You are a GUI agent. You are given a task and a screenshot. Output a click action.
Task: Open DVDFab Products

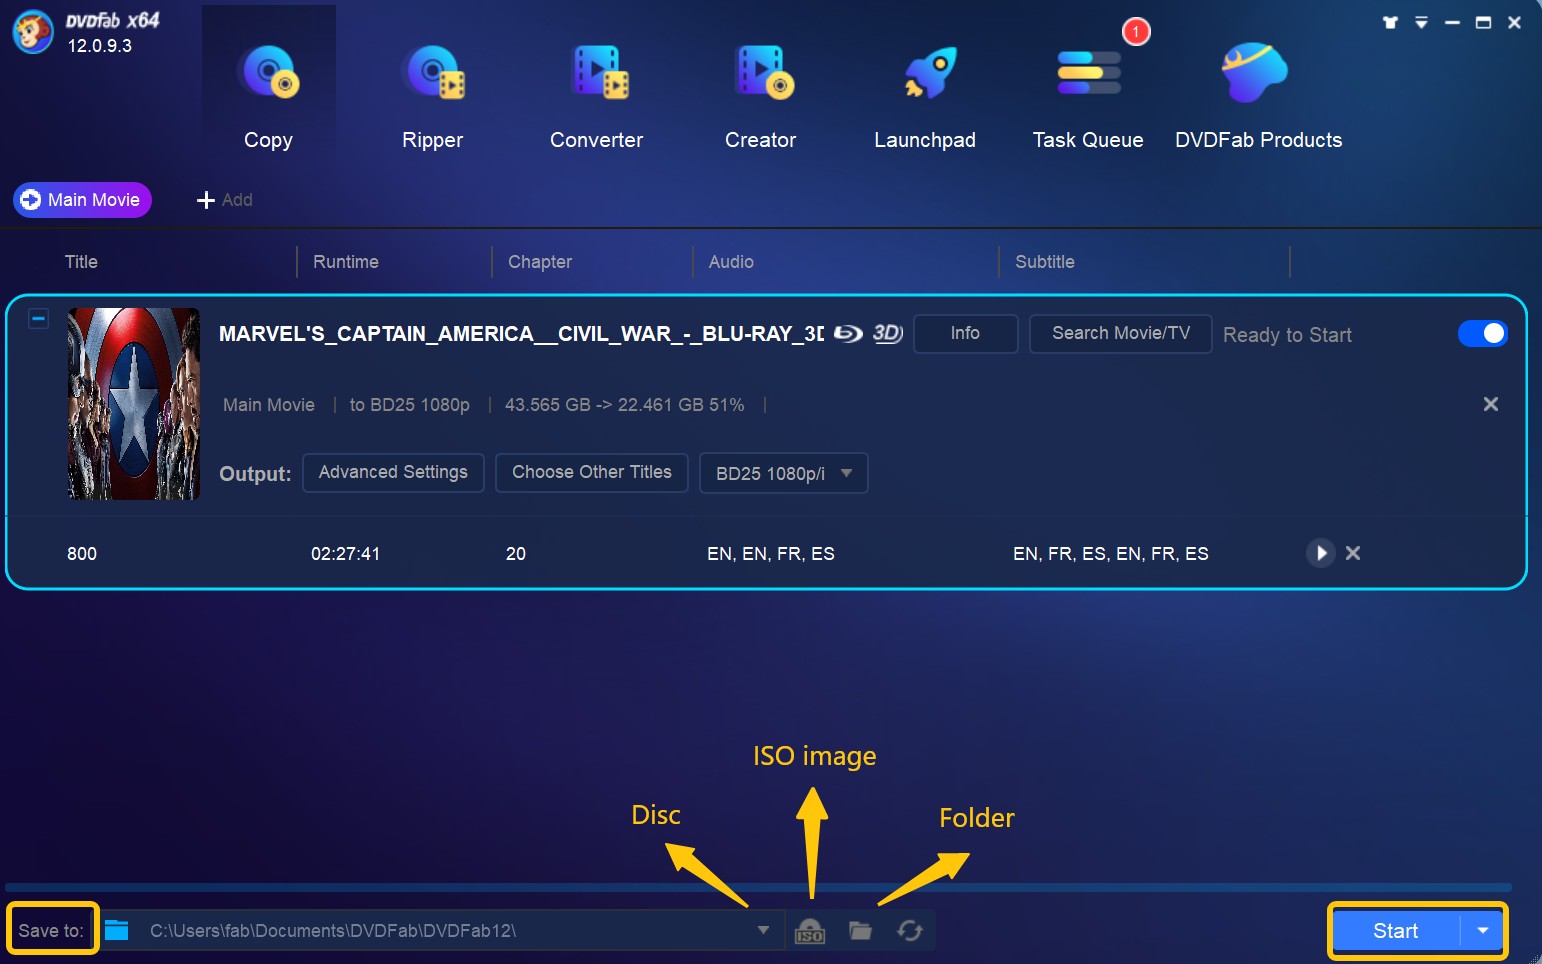(x=1256, y=74)
